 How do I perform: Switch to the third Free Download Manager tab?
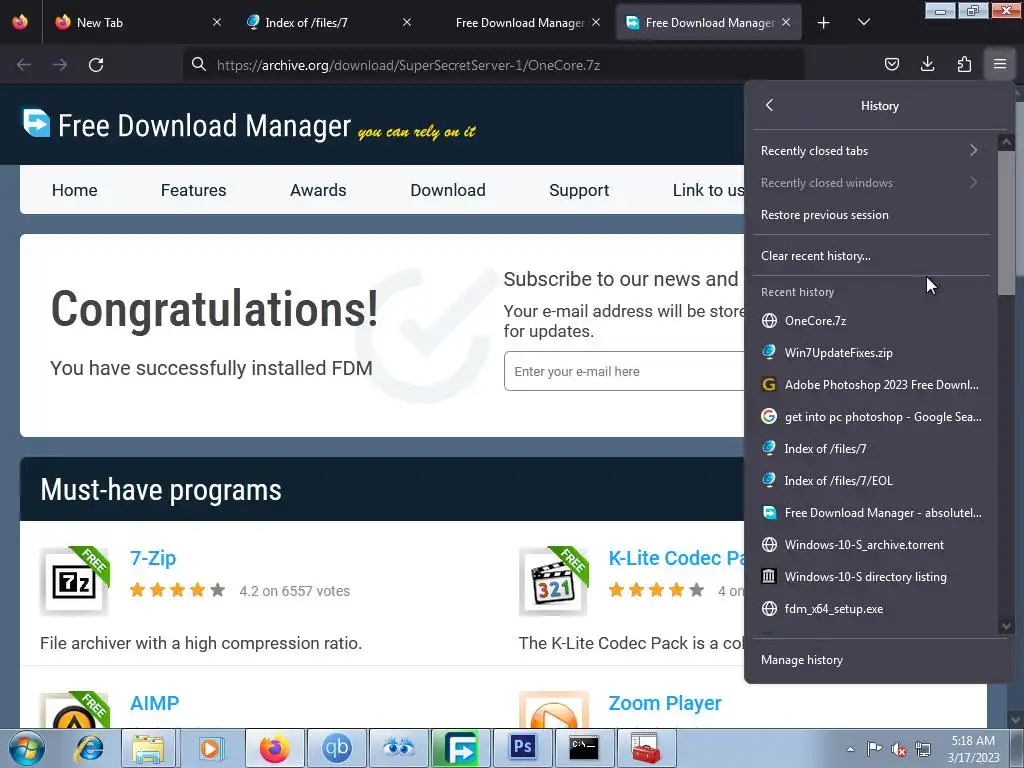pyautogui.click(x=519, y=23)
